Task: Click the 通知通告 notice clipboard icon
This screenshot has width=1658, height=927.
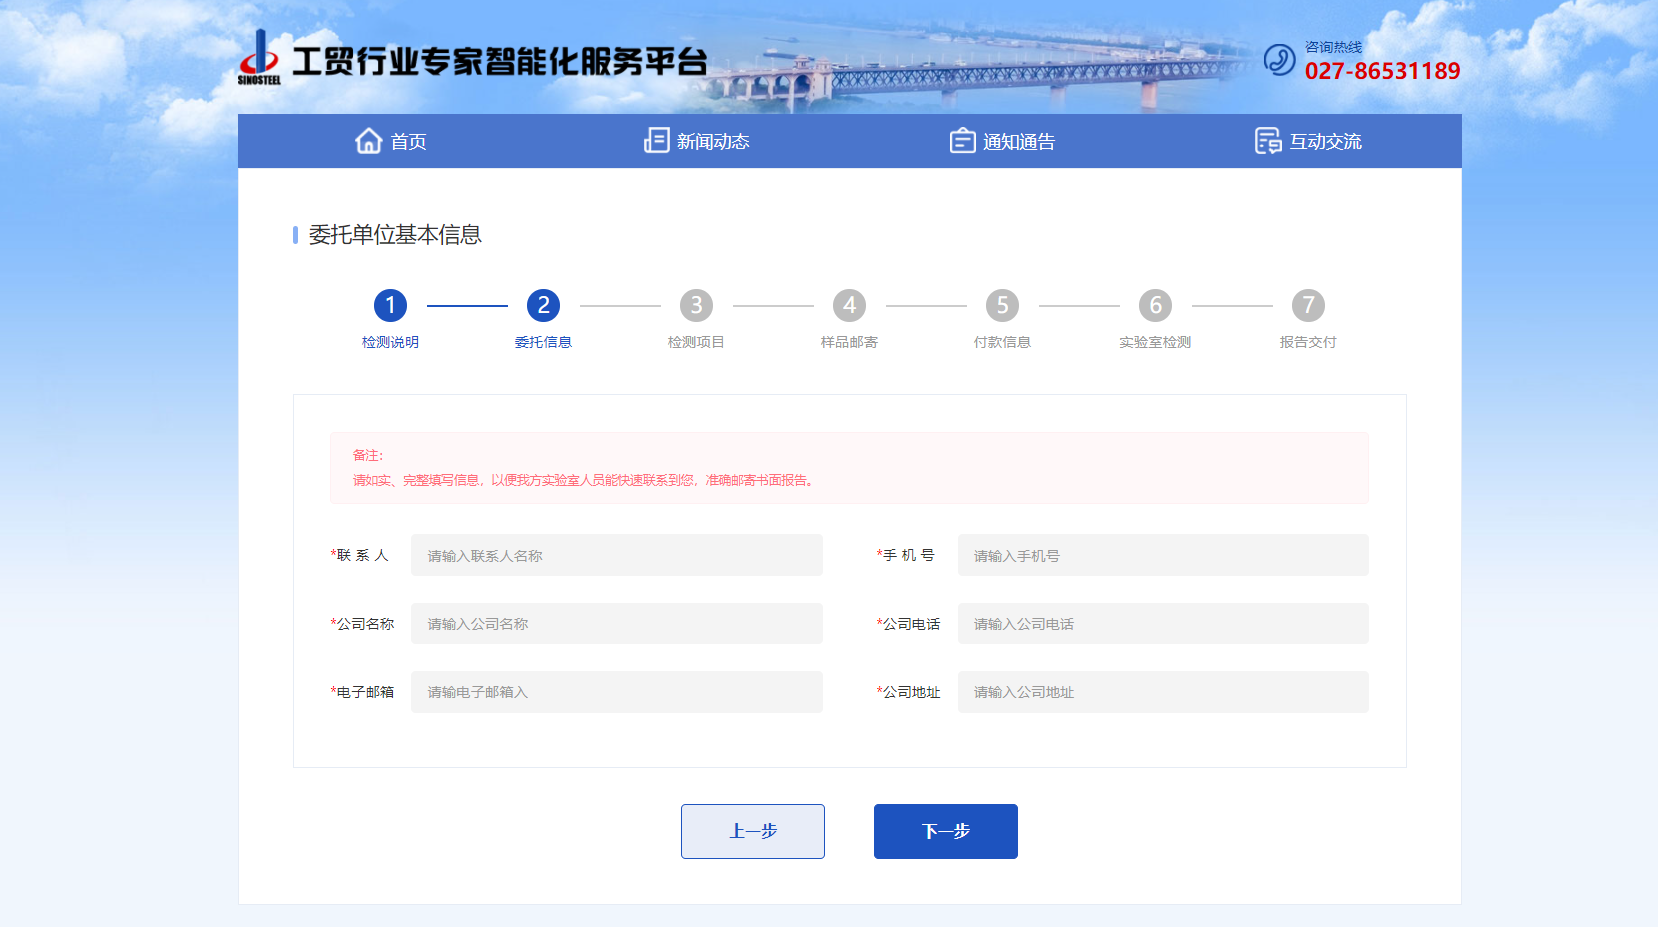Action: (962, 141)
